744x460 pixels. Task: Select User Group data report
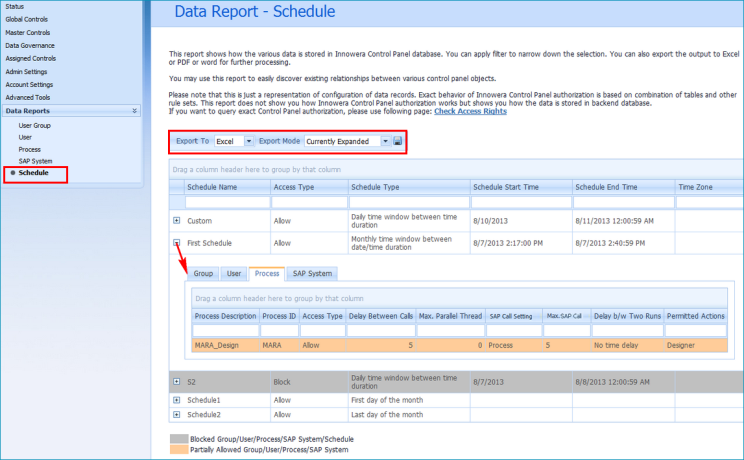pos(35,125)
